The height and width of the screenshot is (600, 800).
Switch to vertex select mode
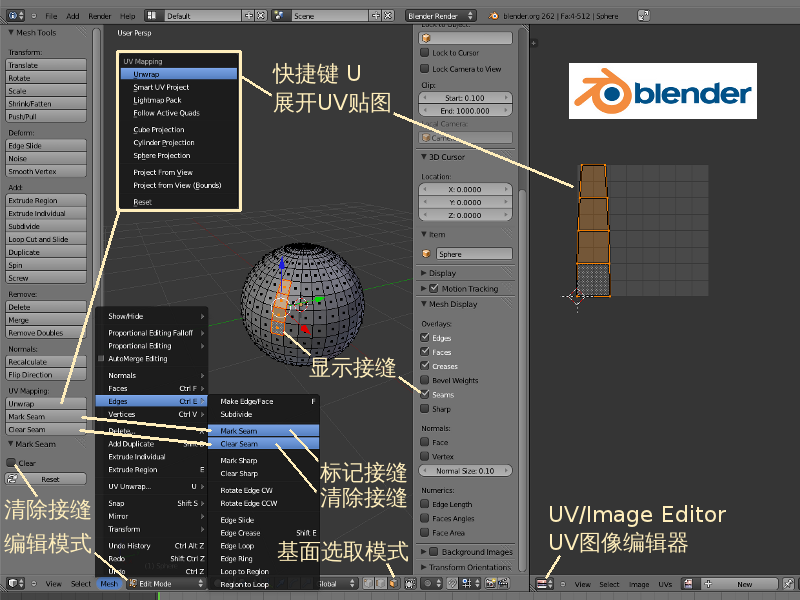(x=368, y=583)
